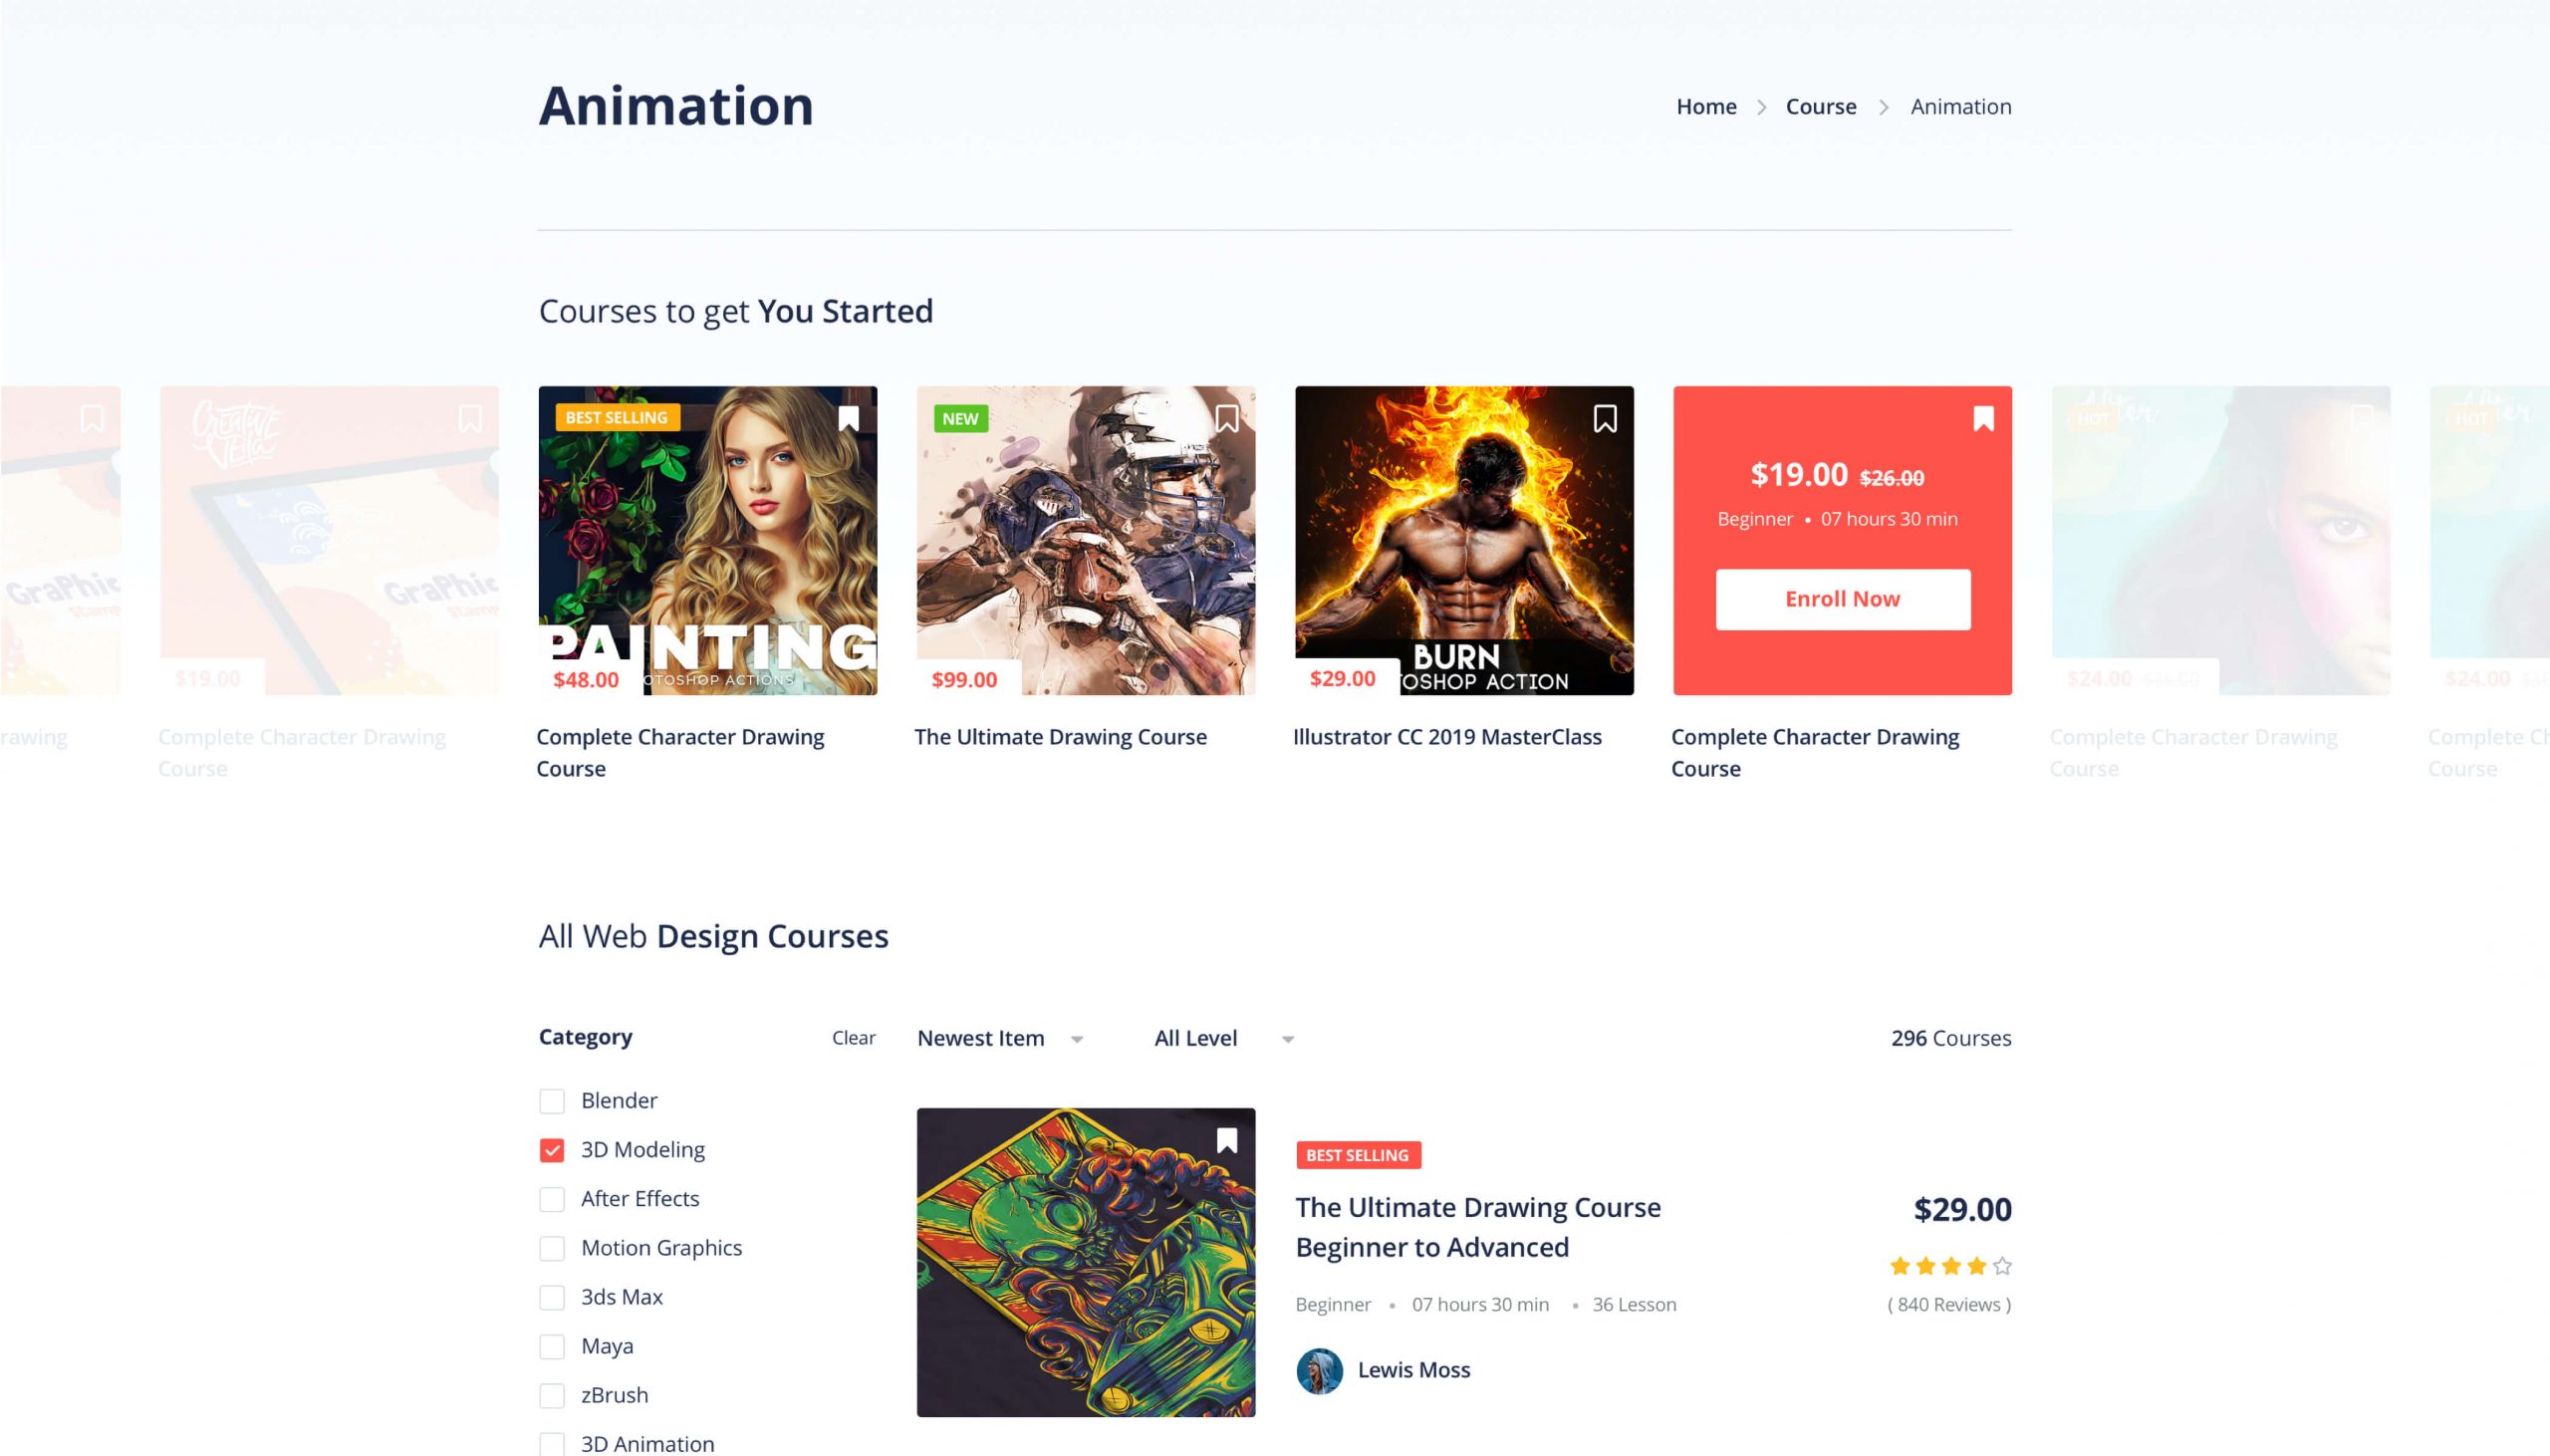Click The Ultimate Drawing Course title under NEW card
This screenshot has width=2550, height=1456.
[1060, 737]
